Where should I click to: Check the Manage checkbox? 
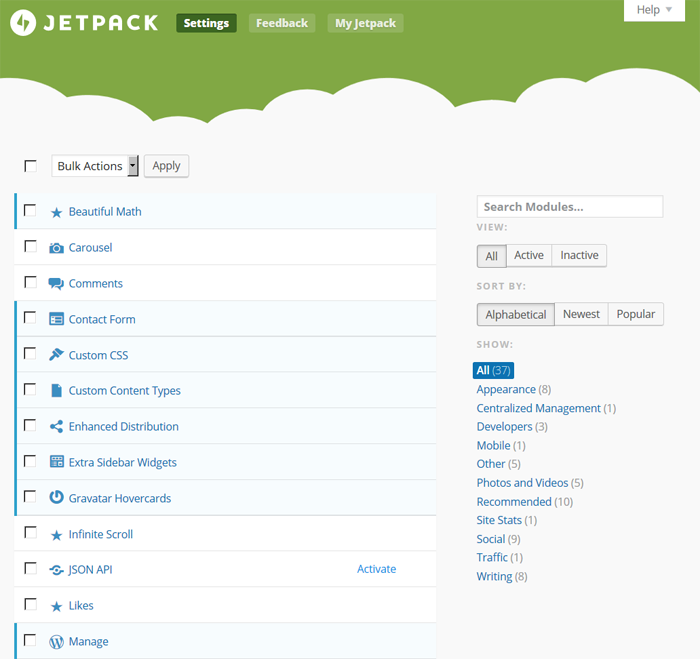pyautogui.click(x=30, y=640)
